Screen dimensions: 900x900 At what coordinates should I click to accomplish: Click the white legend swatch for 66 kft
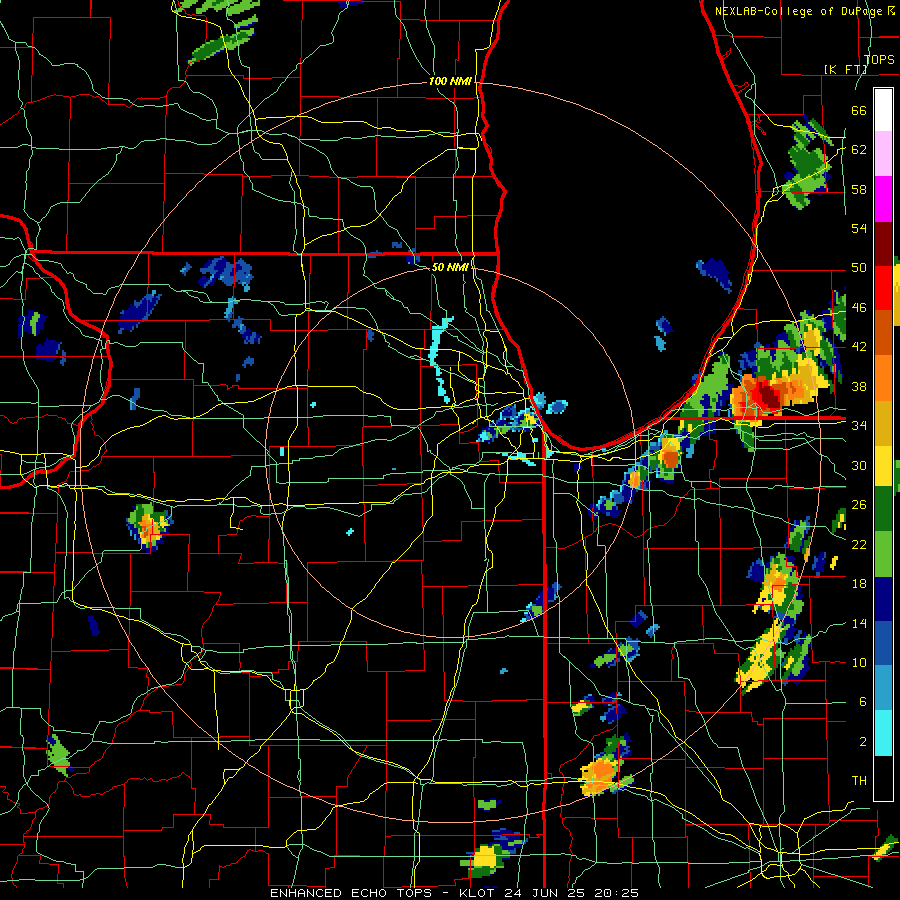coord(883,110)
